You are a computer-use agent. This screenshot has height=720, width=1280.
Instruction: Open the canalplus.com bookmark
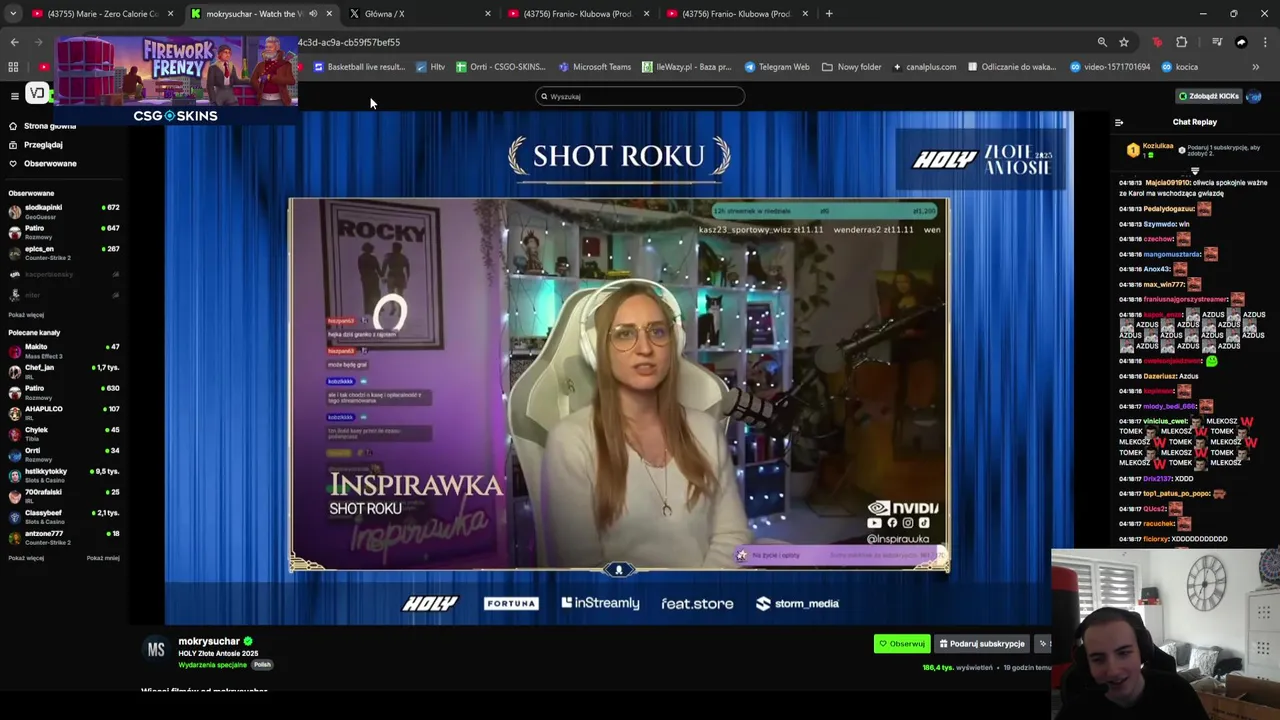tap(924, 67)
